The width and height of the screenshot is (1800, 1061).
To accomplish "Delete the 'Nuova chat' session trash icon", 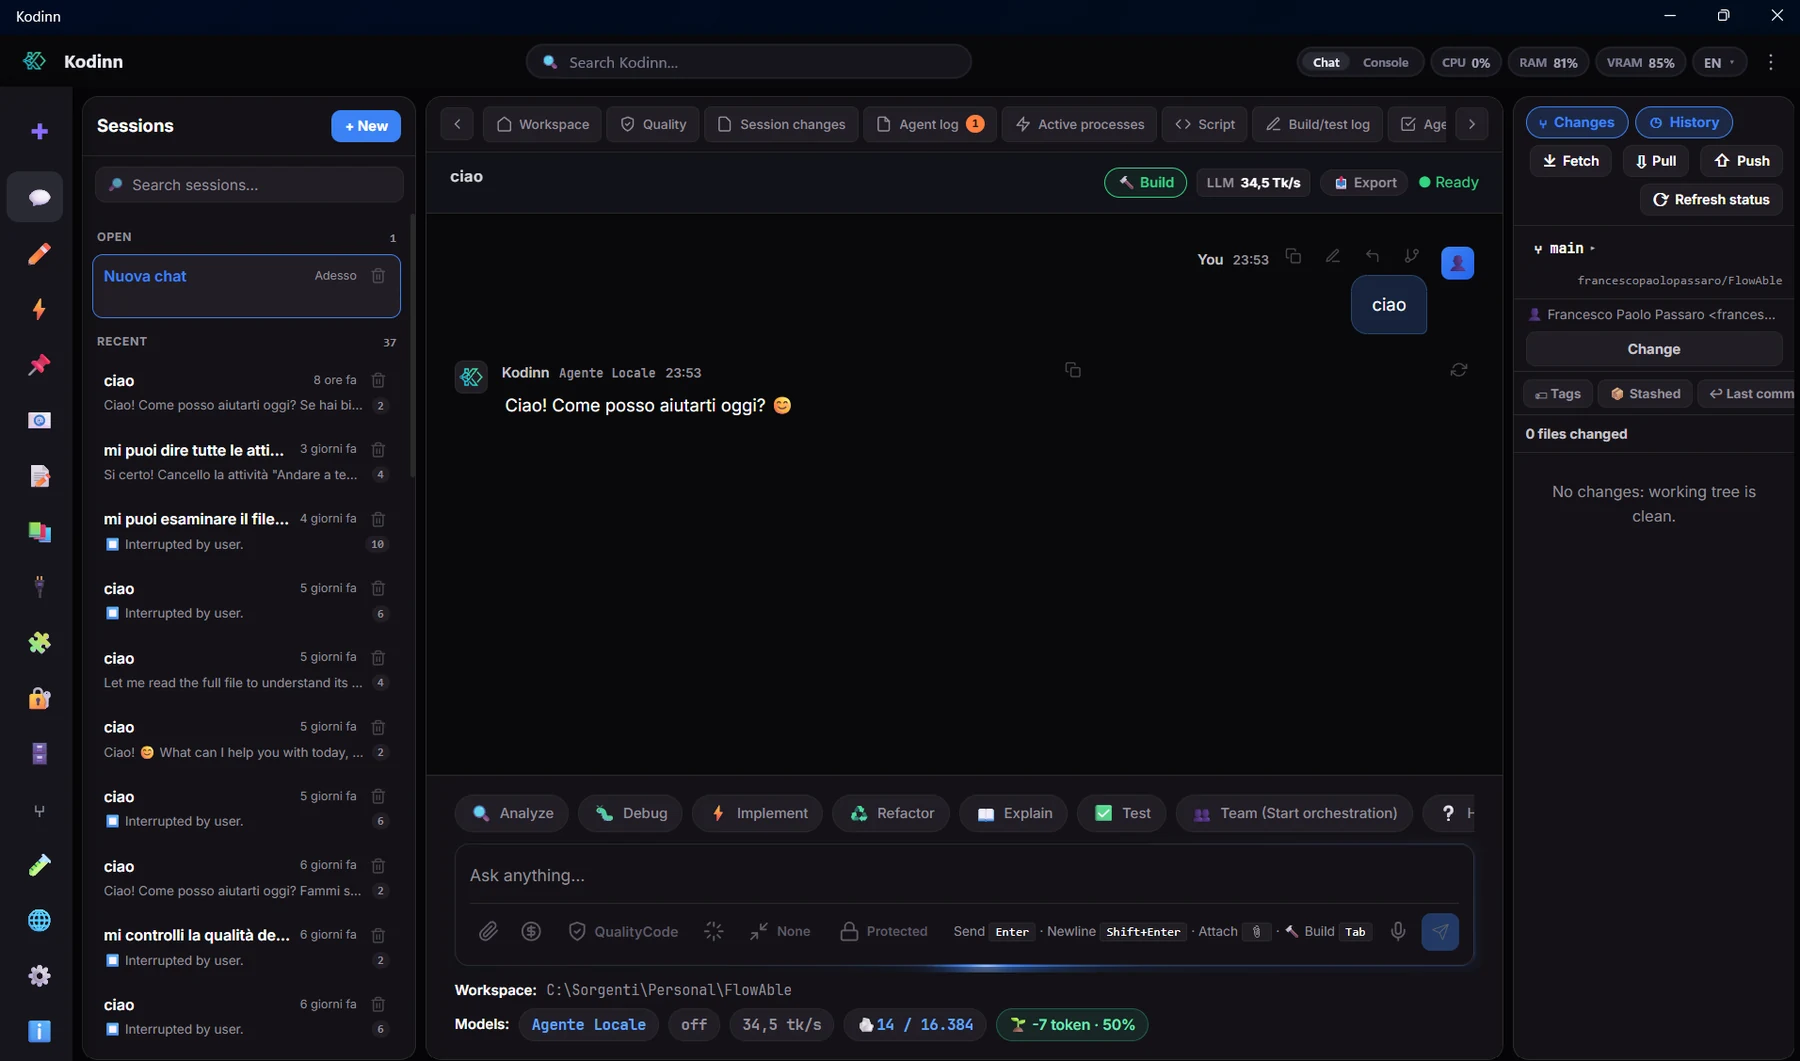I will coord(378,276).
